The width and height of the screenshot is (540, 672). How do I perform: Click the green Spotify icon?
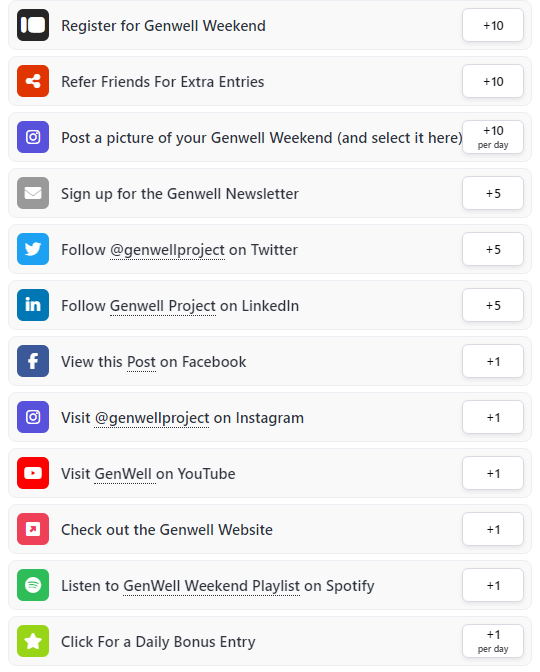point(33,585)
